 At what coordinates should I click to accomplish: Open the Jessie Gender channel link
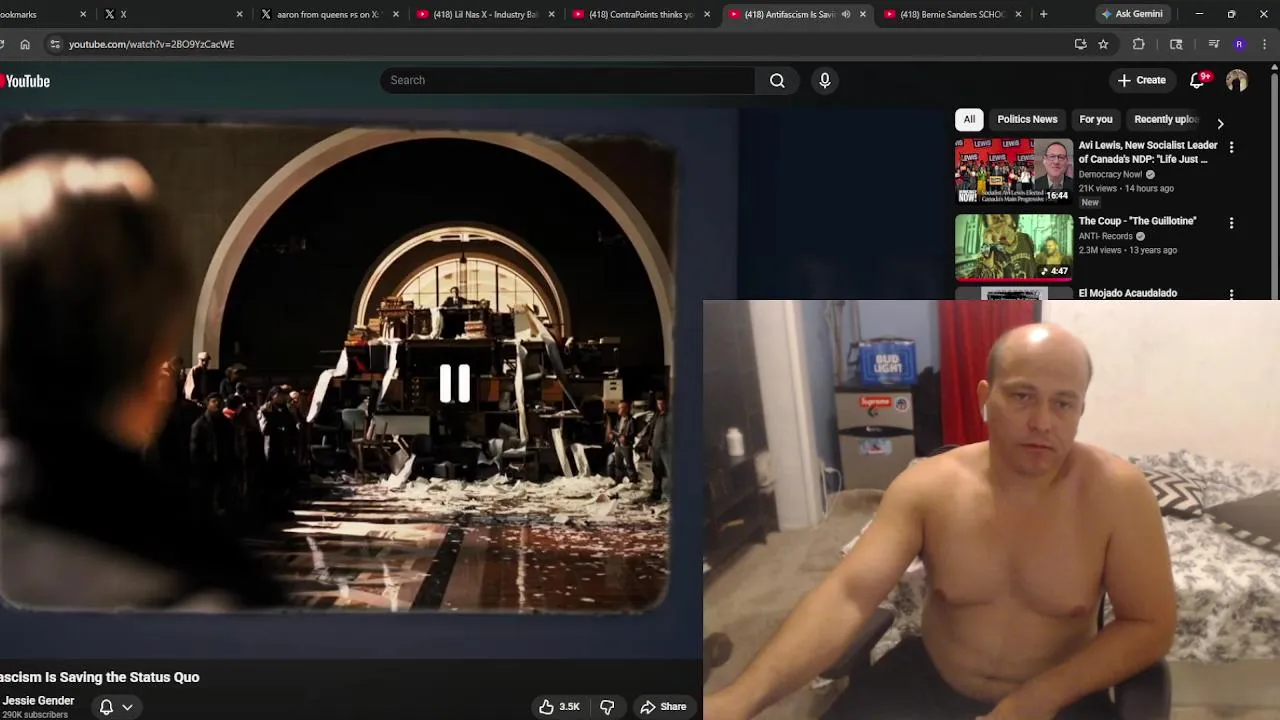pyautogui.click(x=38, y=701)
